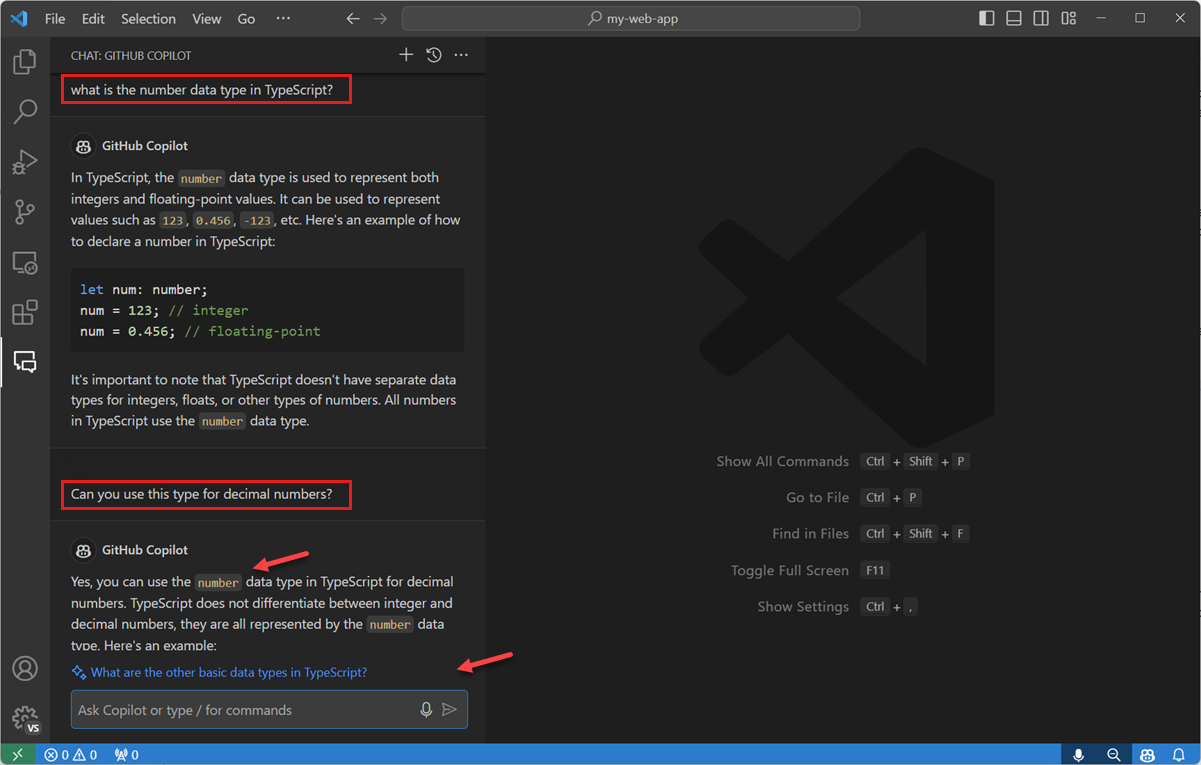Toggle the secondary side bar layout icon
The image size is (1201, 765).
coord(1041,18)
